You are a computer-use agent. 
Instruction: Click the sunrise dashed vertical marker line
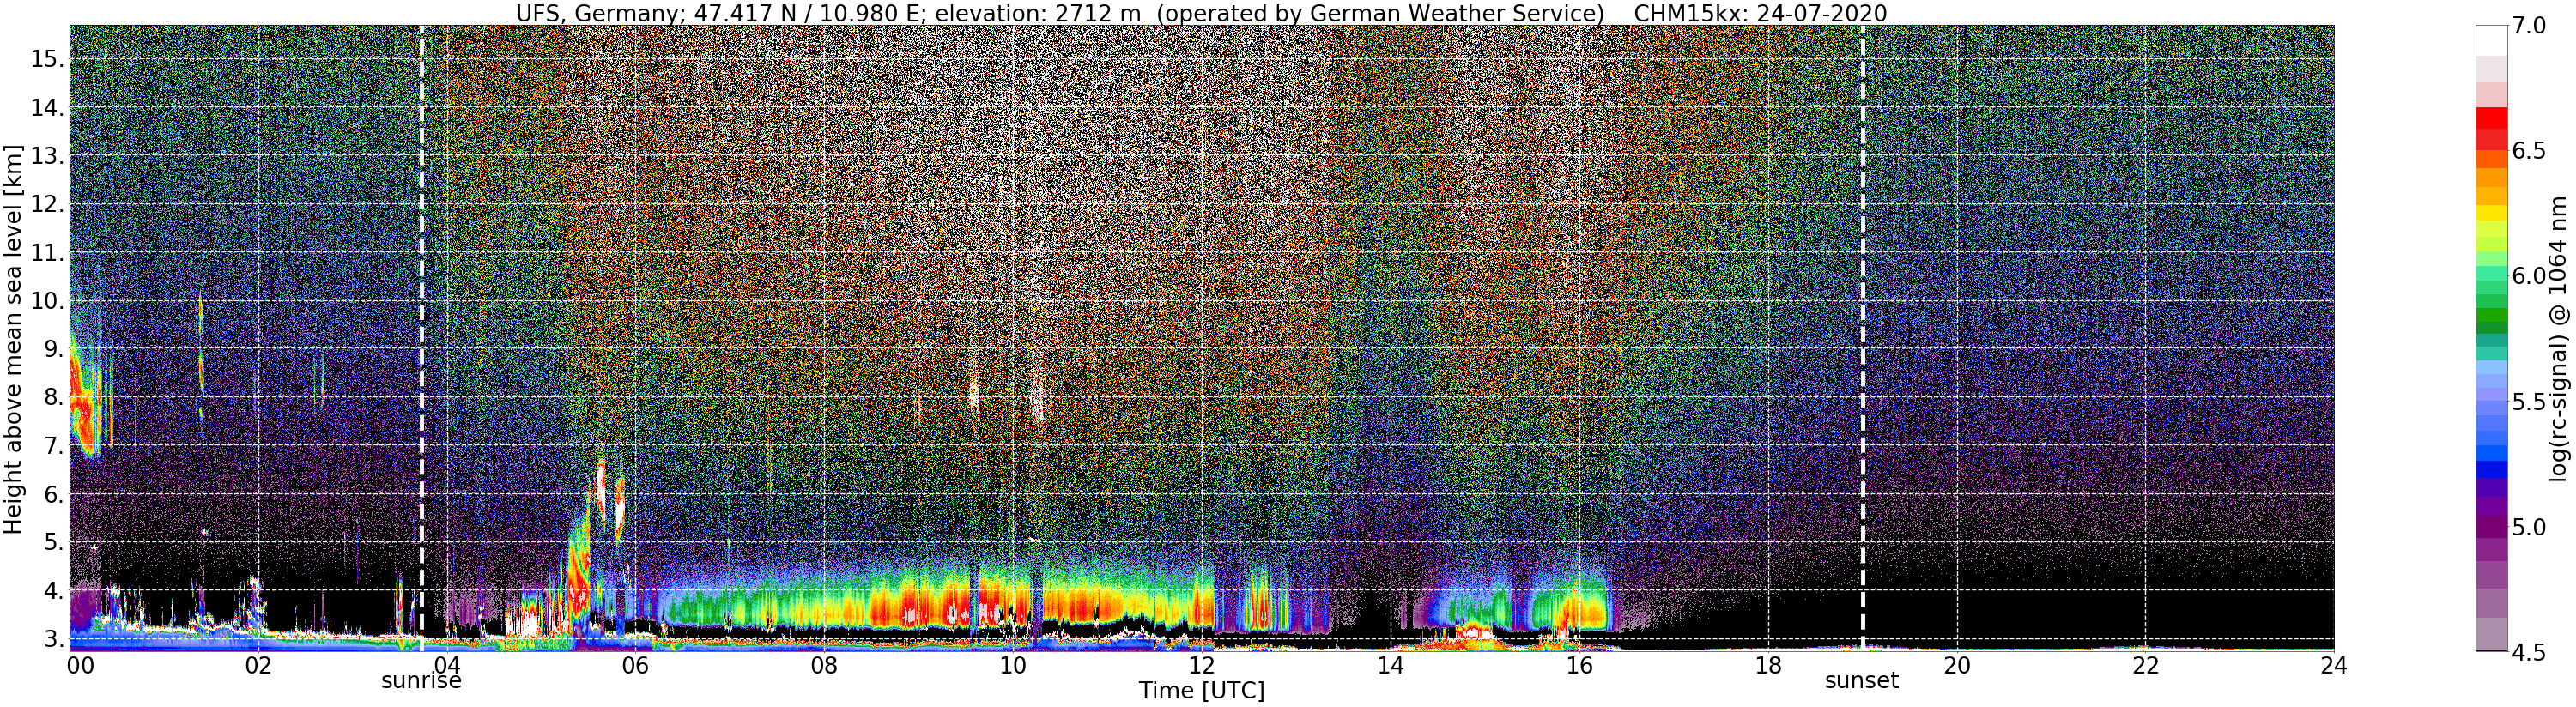421,338
